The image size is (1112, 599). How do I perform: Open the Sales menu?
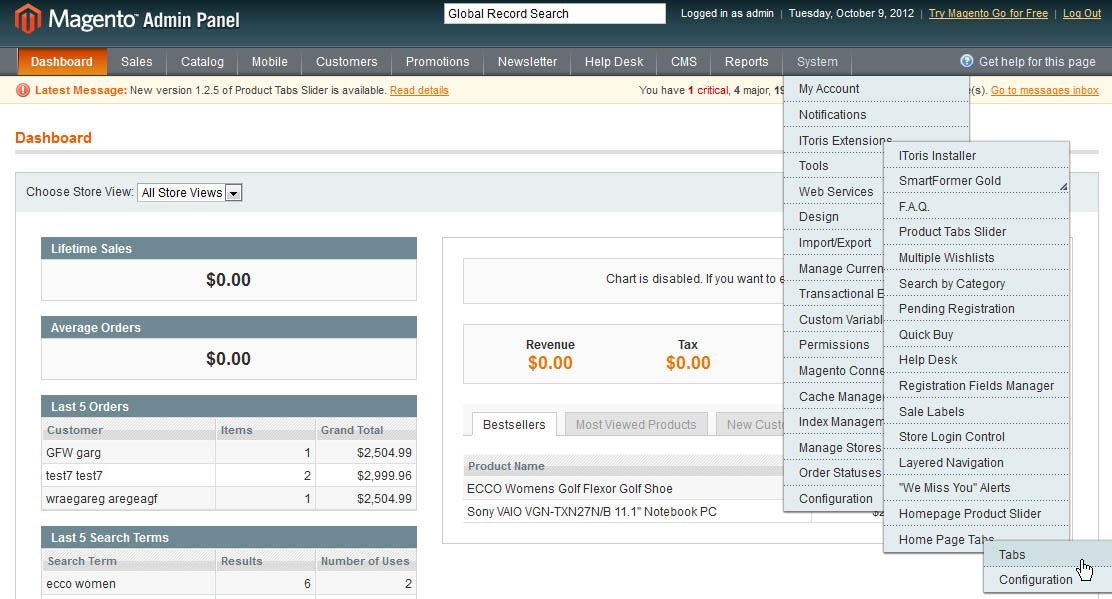[136, 62]
